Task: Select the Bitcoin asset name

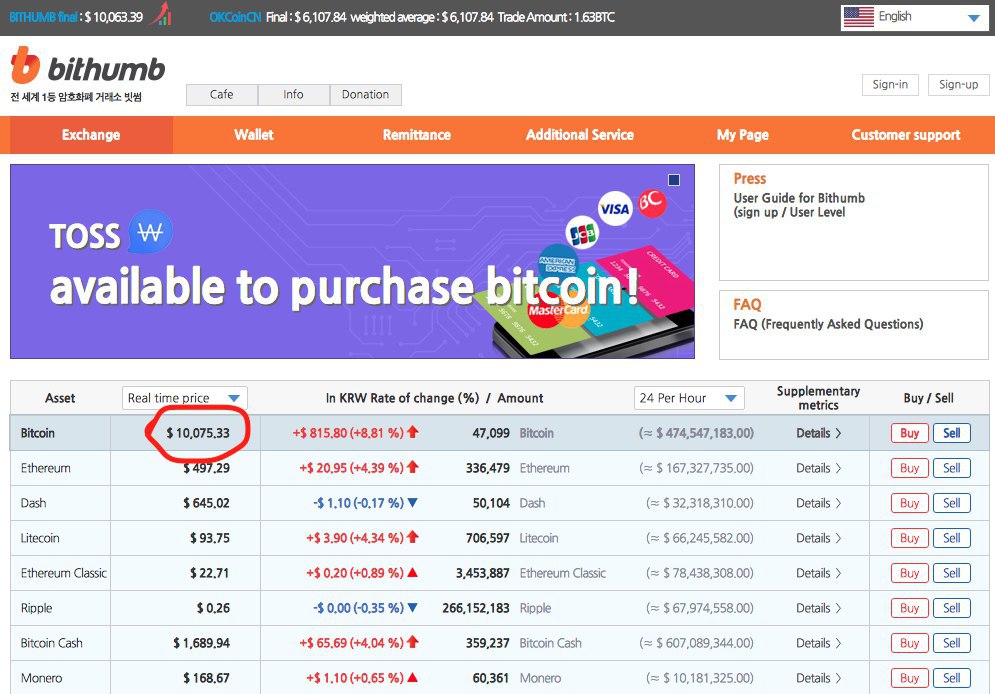Action: [37, 433]
